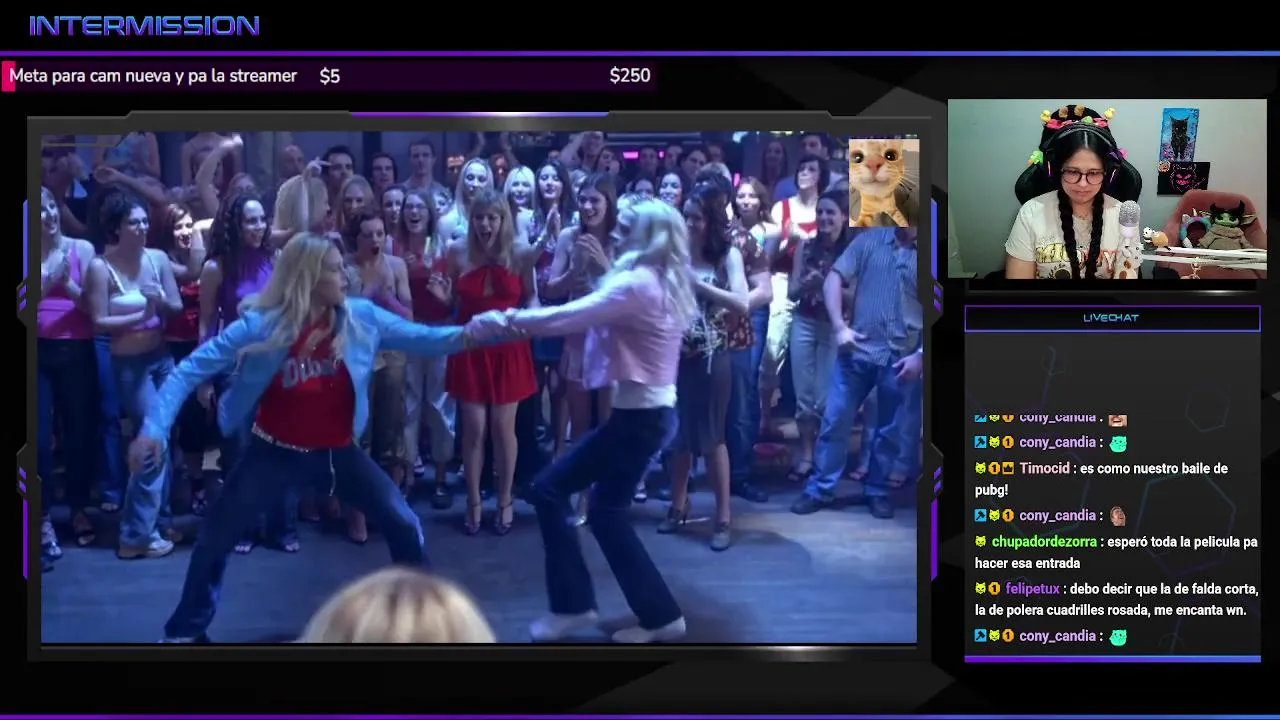Click the teal cat emote above Timocid's message

pyautogui.click(x=1118, y=442)
